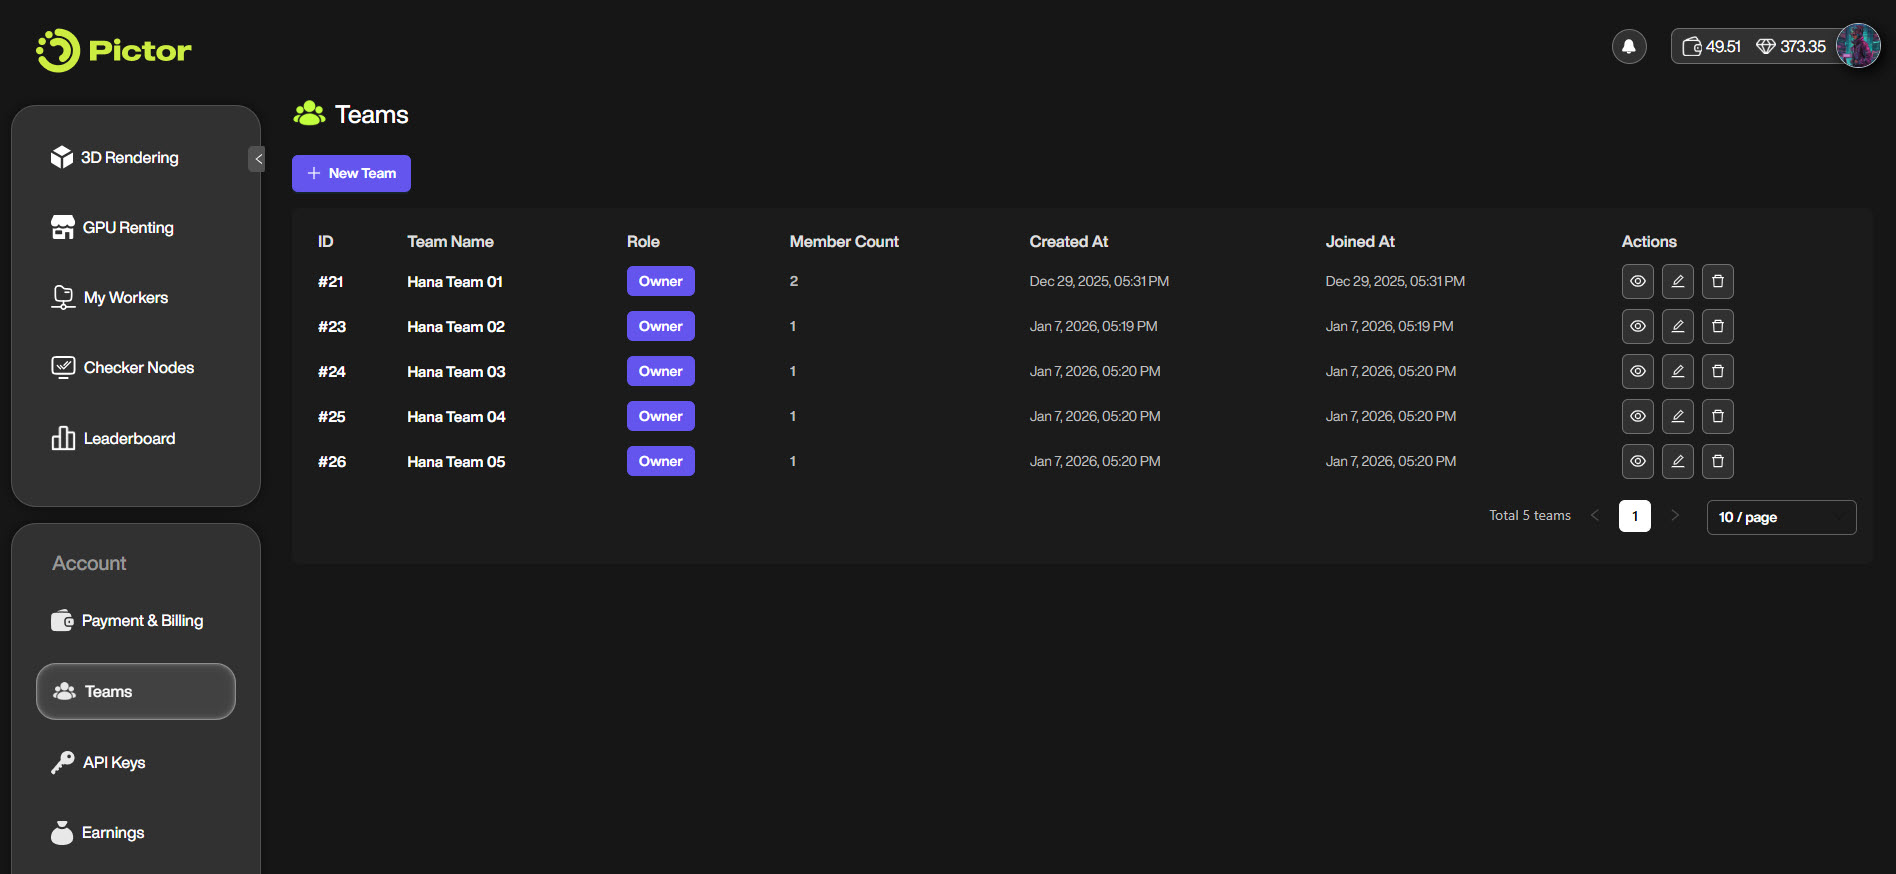Open GPU Renting in the sidebar
This screenshot has width=1896, height=874.
pos(128,228)
